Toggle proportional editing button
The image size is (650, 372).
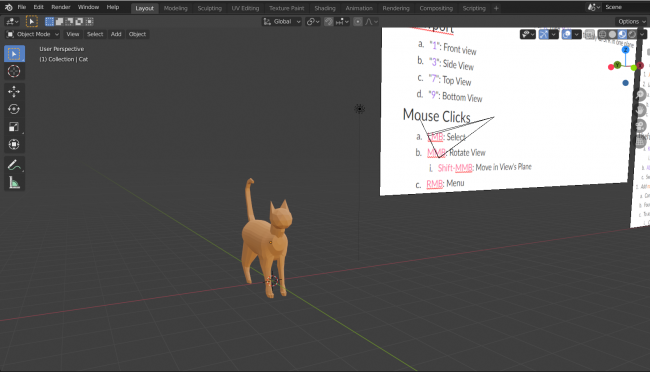tap(358, 22)
